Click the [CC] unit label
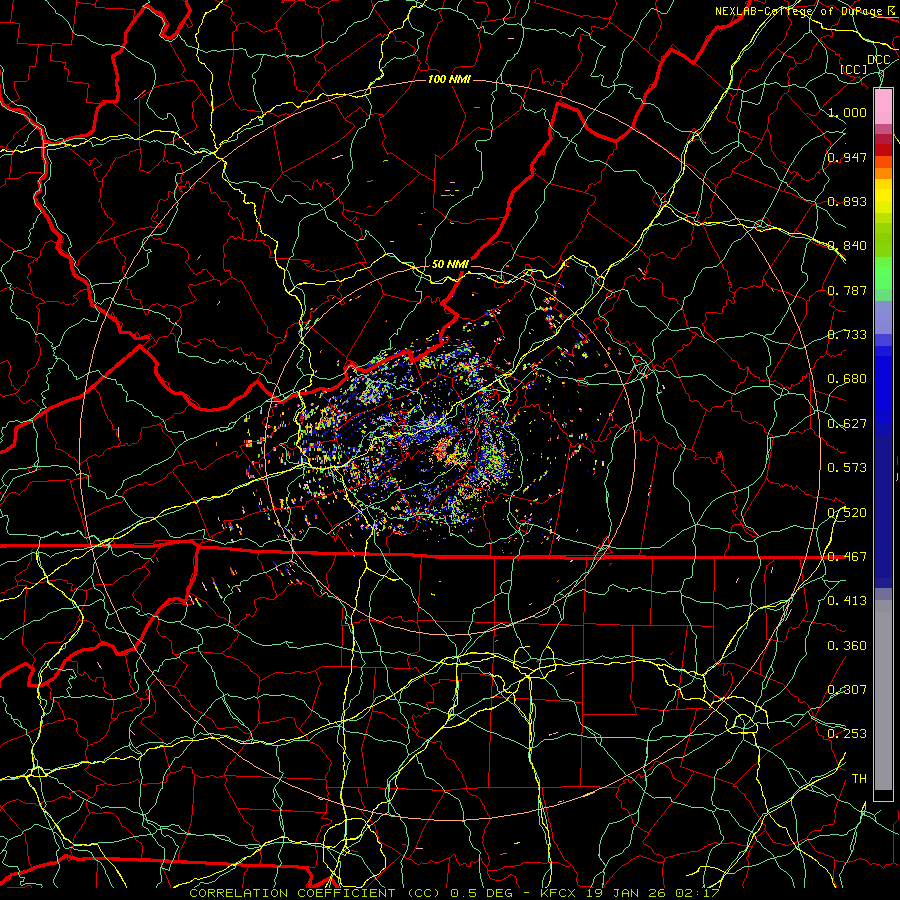This screenshot has width=900, height=900. click(x=854, y=69)
